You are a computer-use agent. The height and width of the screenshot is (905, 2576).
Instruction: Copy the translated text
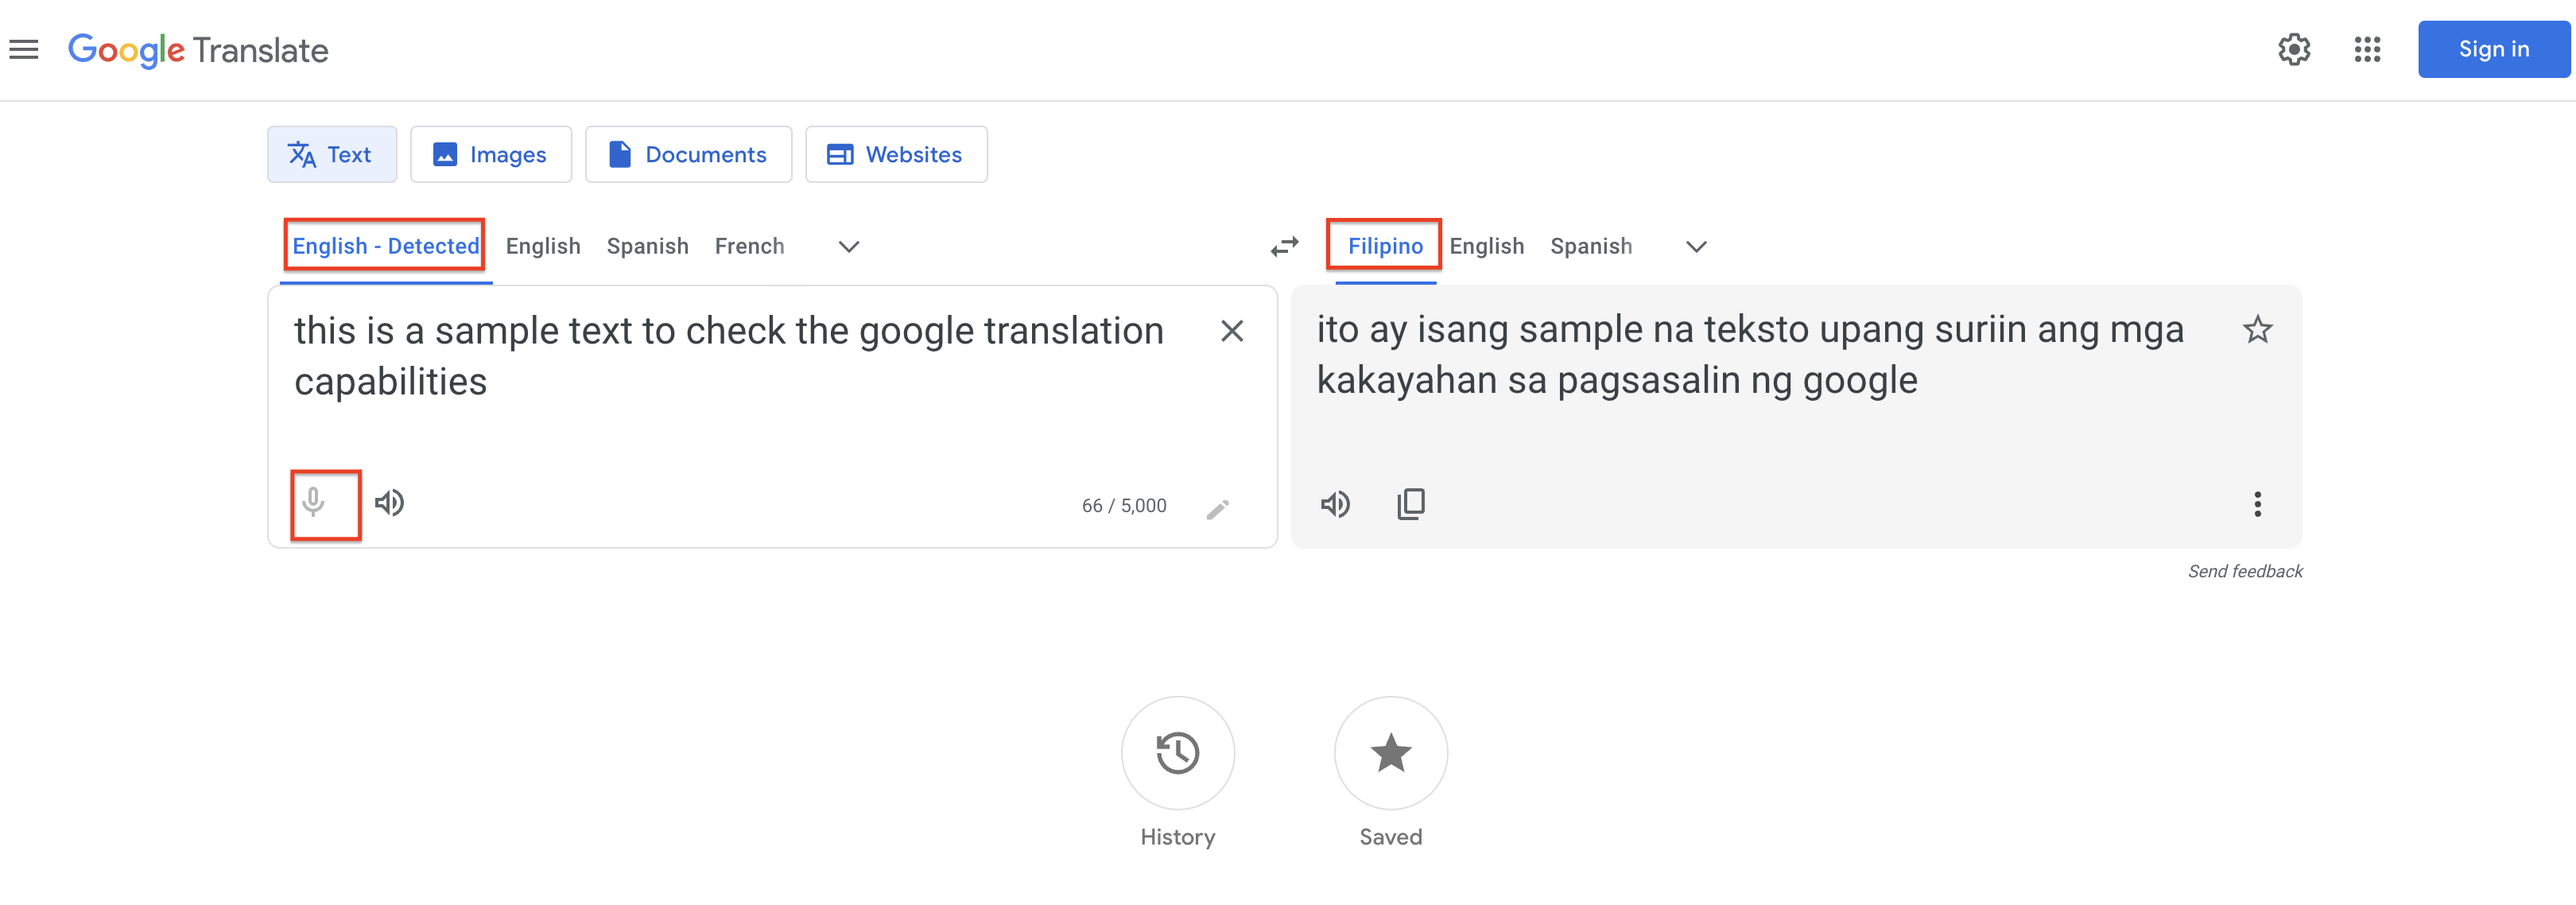click(1411, 504)
